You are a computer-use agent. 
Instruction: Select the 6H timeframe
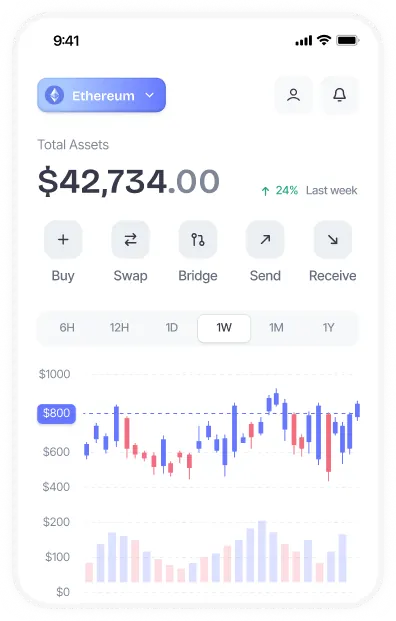pos(67,328)
